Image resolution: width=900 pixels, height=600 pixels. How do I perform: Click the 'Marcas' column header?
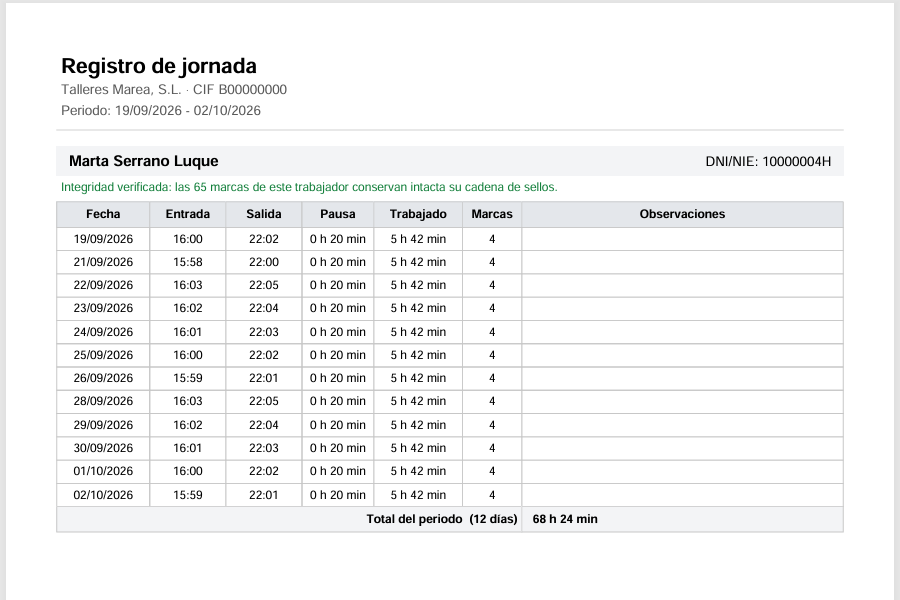click(492, 214)
